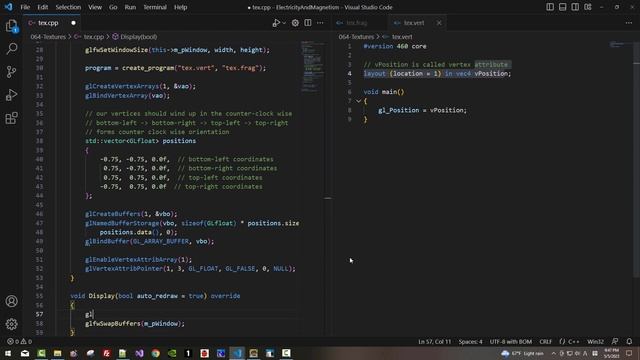Toggle the secondary side bar layout icon
Image resolution: width=640 pixels, height=360 pixels.
point(575,7)
